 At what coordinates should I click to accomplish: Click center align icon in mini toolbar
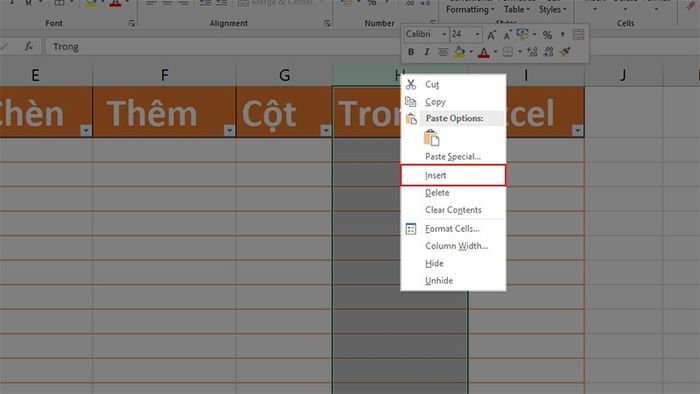click(x=443, y=52)
